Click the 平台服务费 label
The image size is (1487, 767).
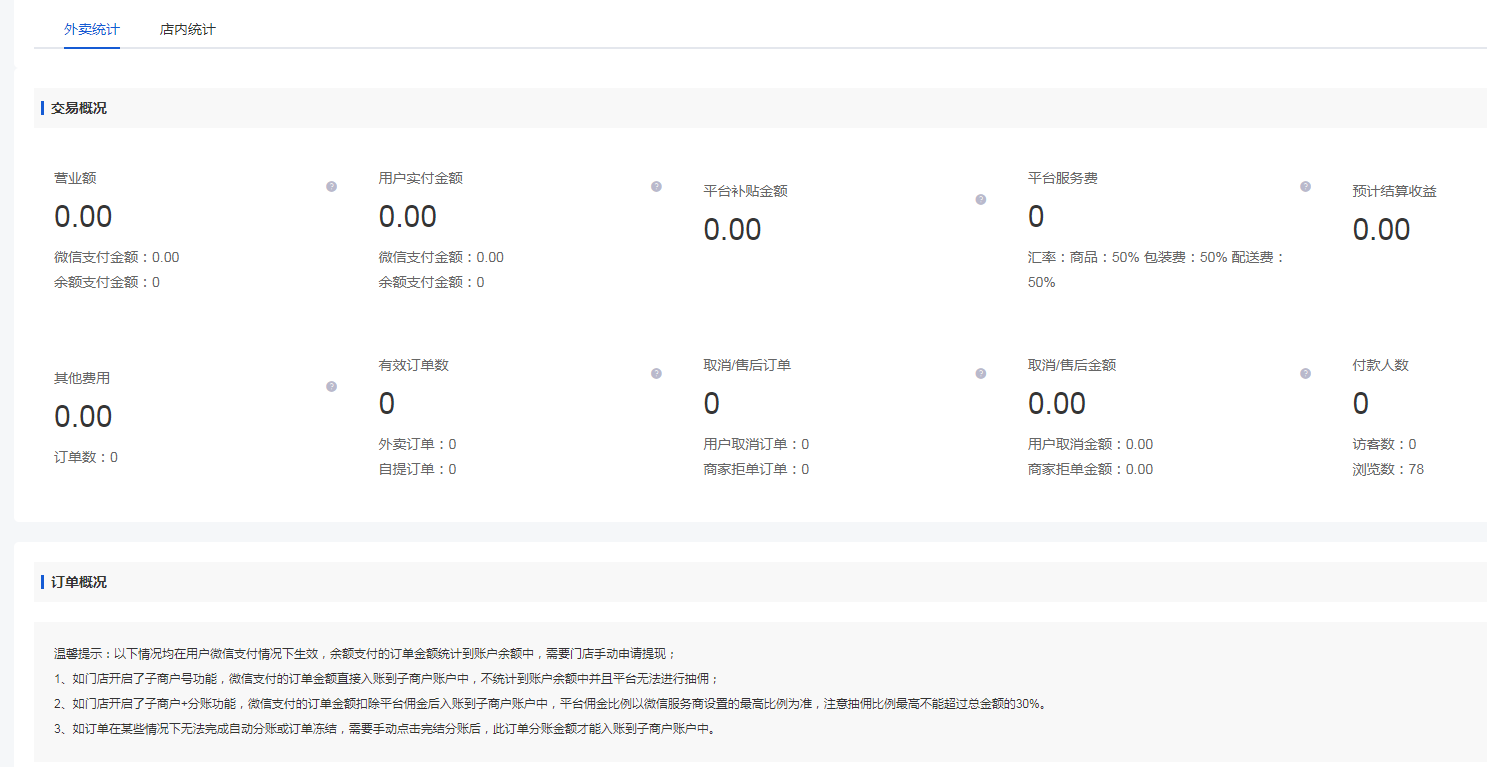1063,178
